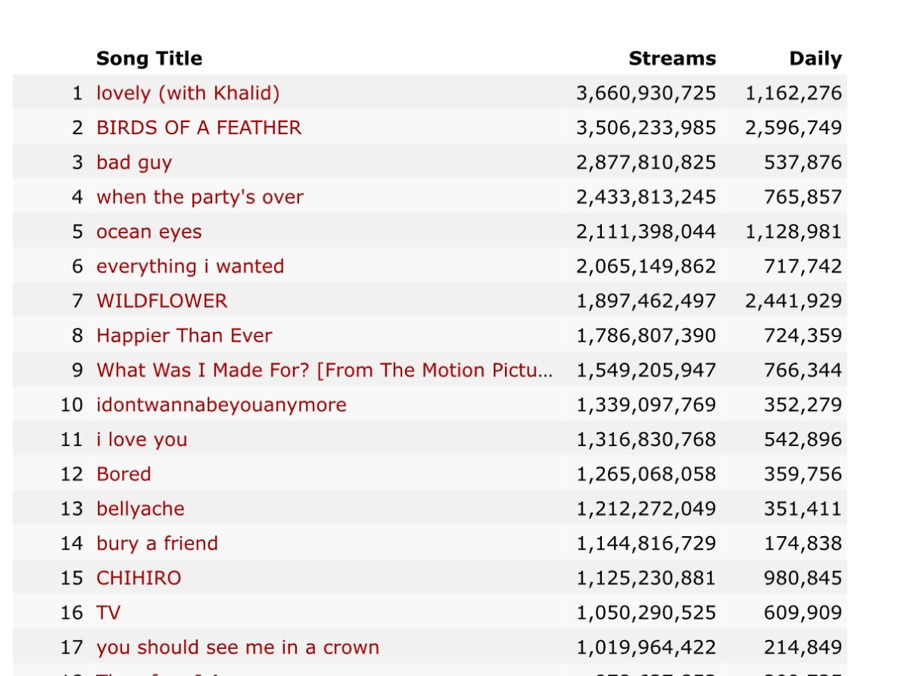Click the 'everything i wanted' title
The width and height of the screenshot is (920, 676).
point(190,266)
